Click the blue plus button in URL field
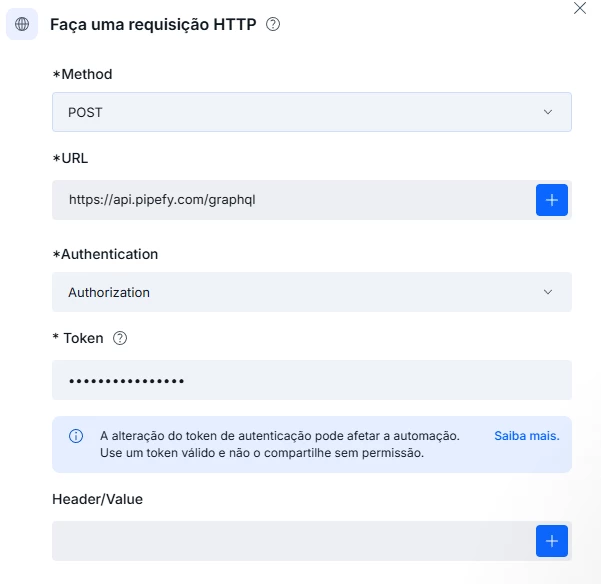The width and height of the screenshot is (601, 584). [x=552, y=200]
